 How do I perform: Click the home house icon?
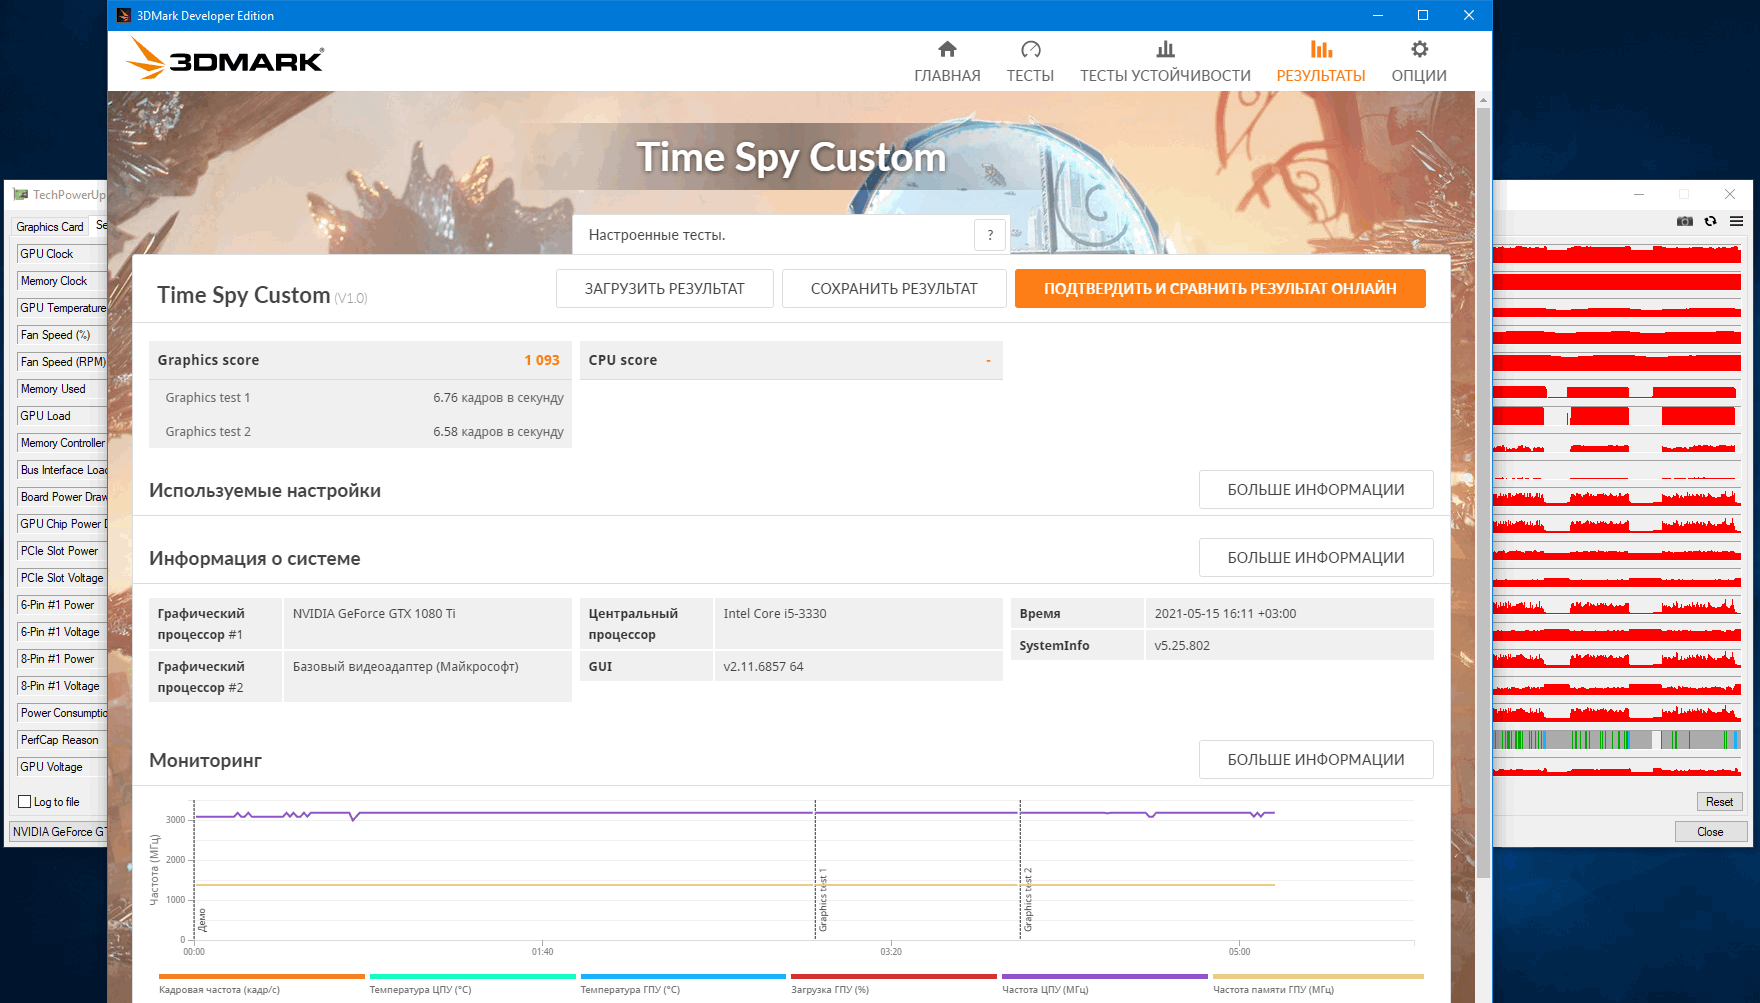point(947,49)
